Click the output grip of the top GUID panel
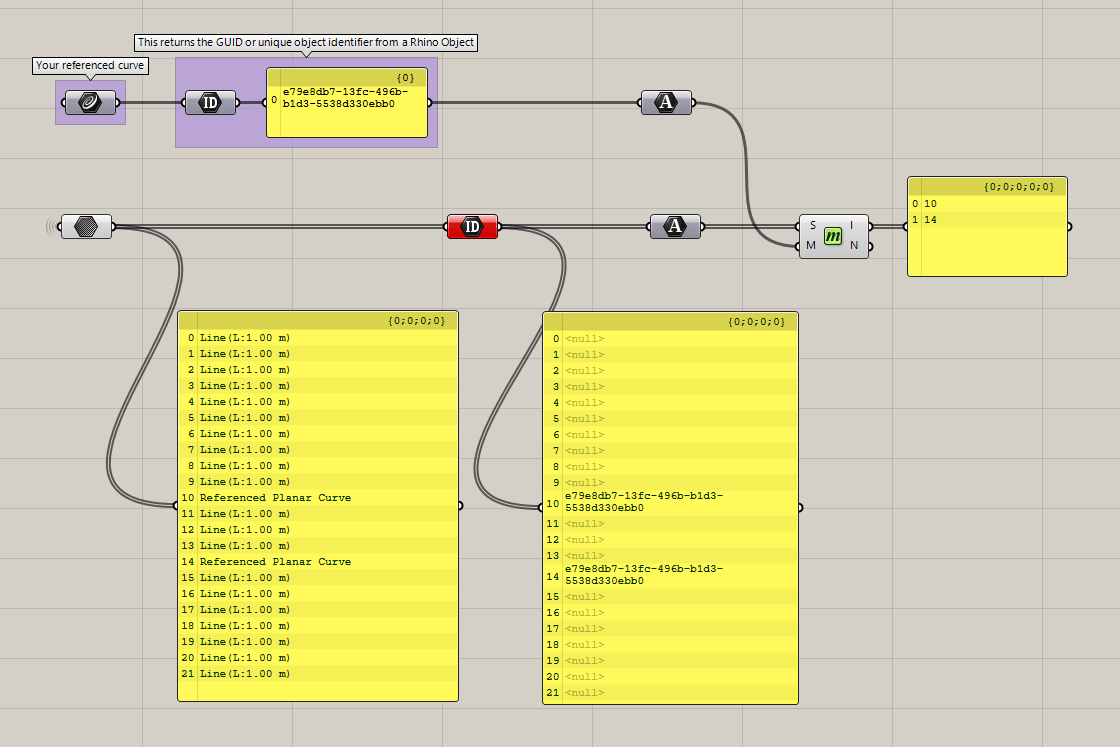This screenshot has width=1120, height=747. click(430, 102)
